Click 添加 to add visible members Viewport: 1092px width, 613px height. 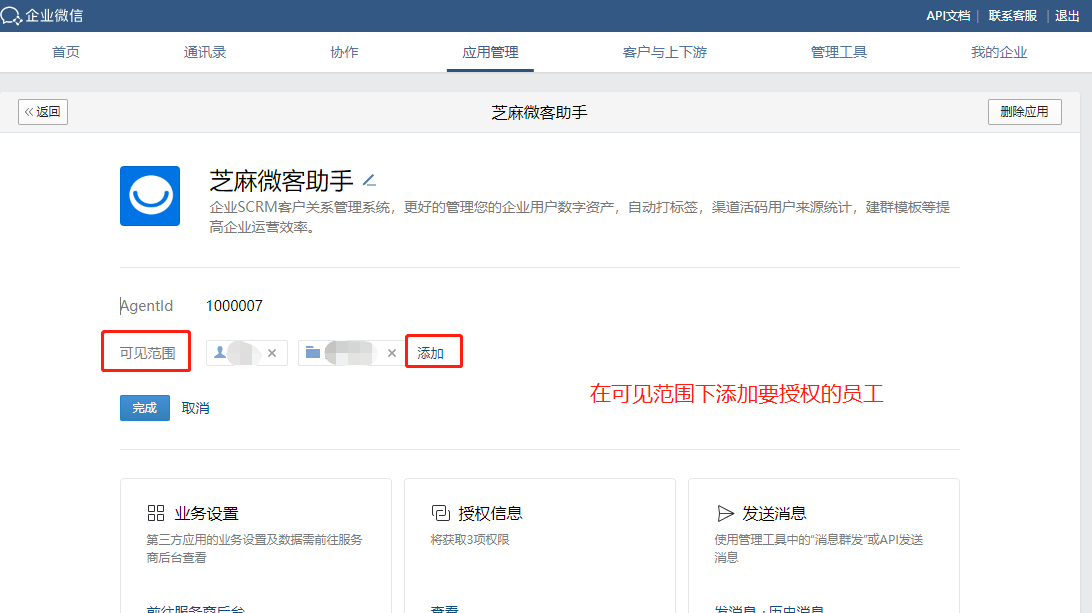430,353
